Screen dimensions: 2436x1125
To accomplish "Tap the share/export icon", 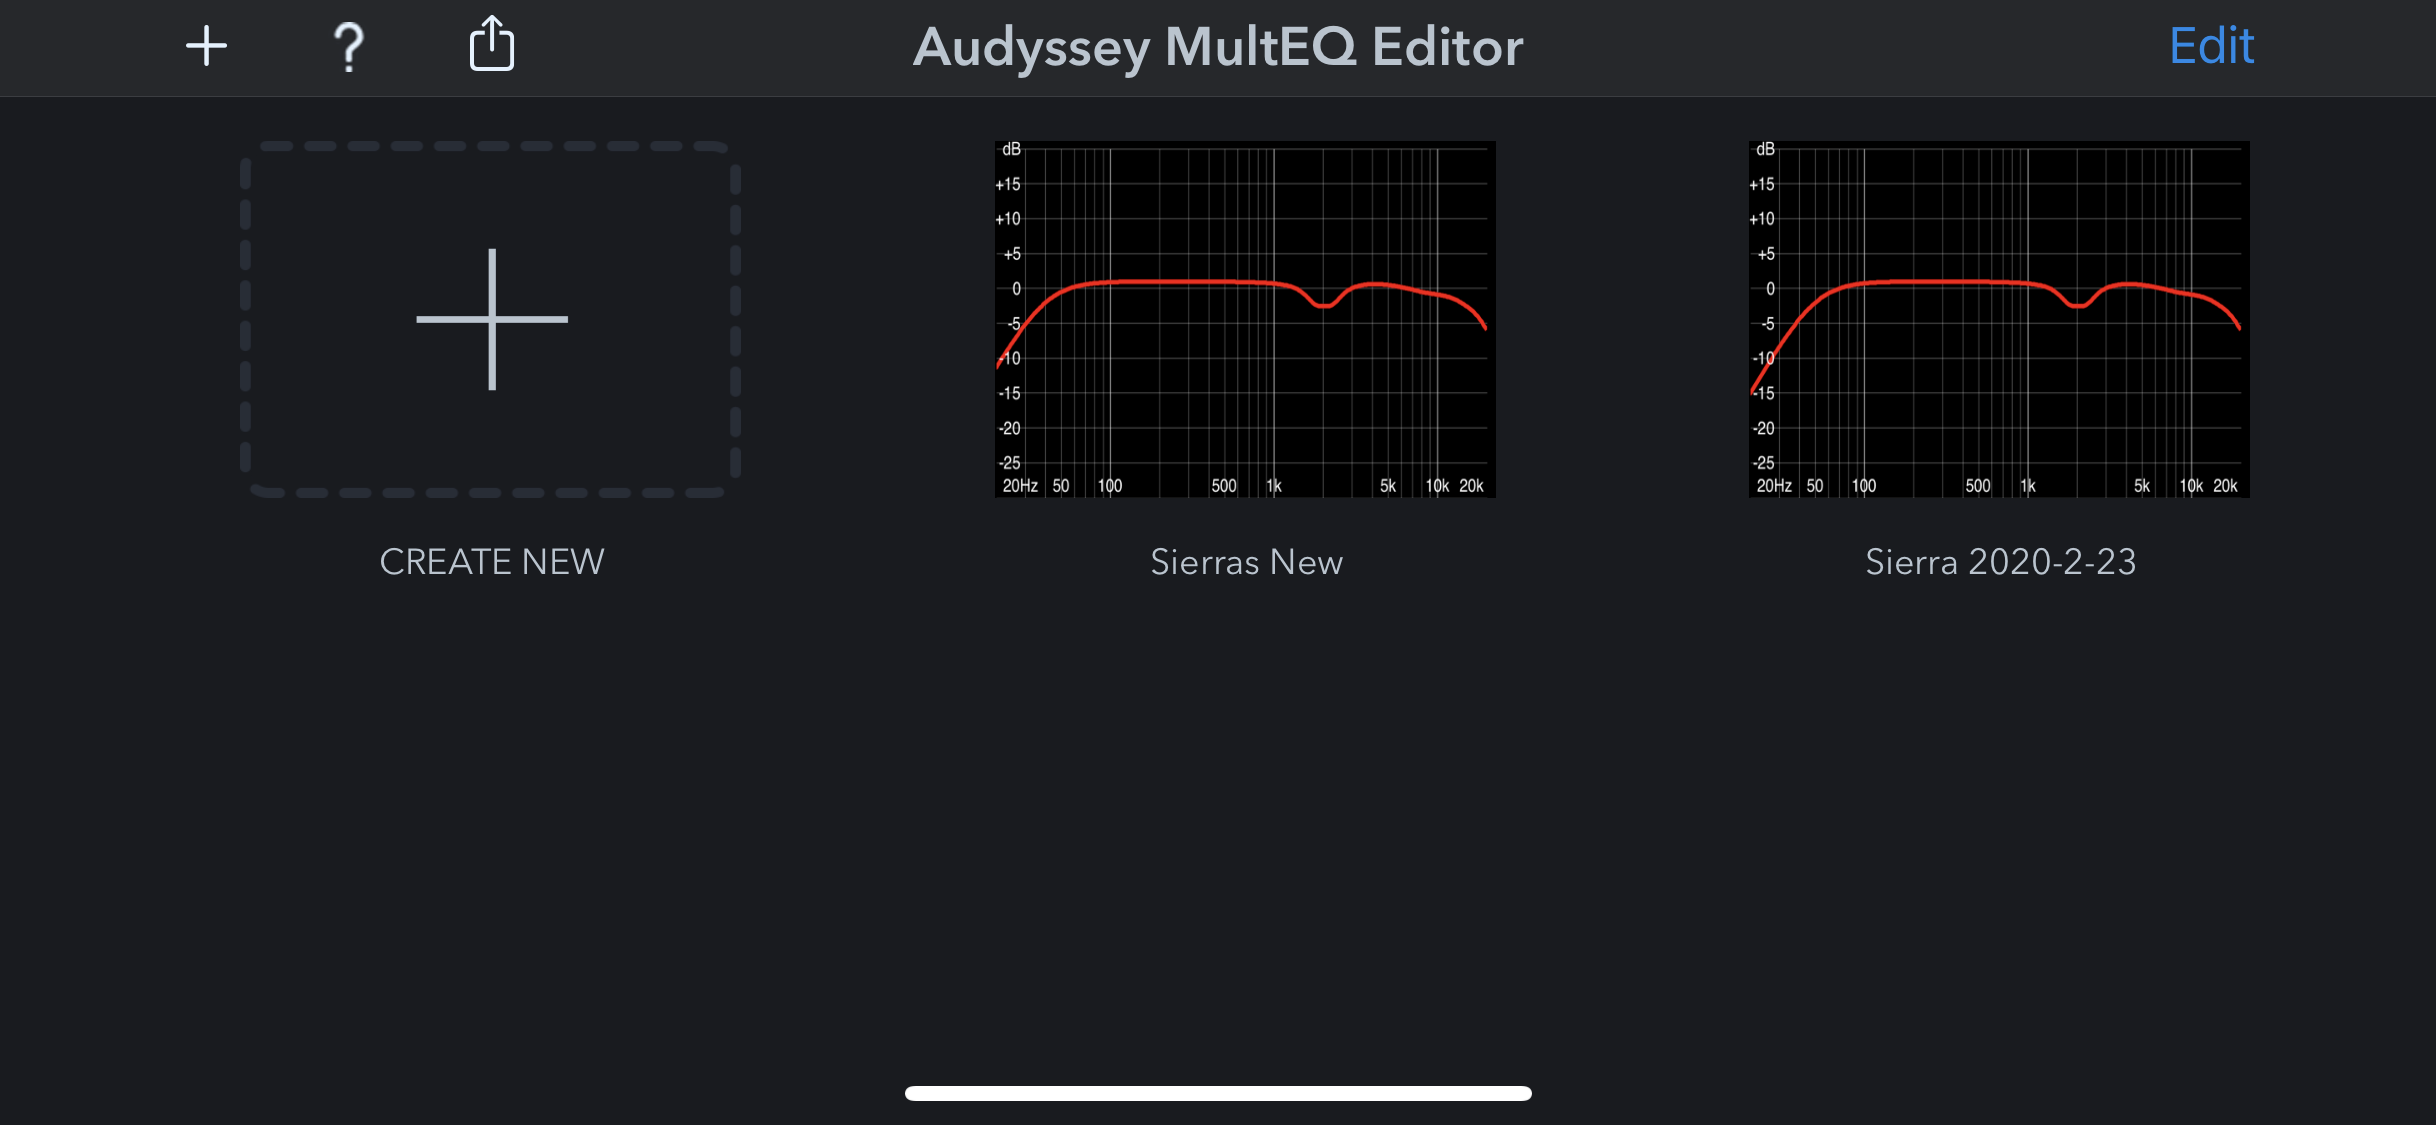I will [492, 44].
